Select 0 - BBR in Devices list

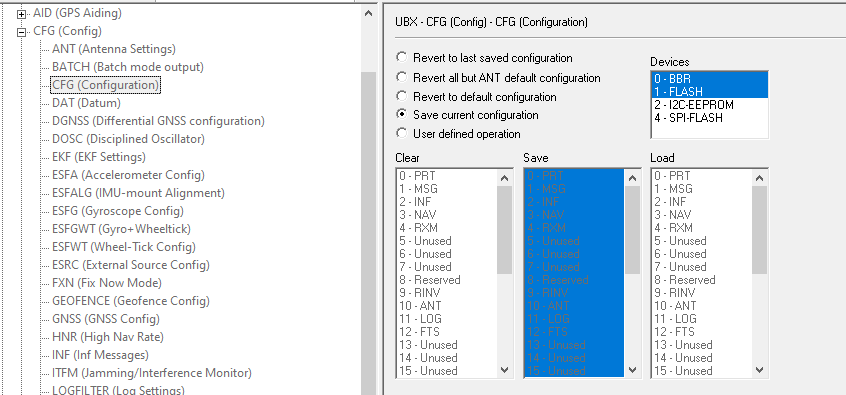tap(709, 79)
